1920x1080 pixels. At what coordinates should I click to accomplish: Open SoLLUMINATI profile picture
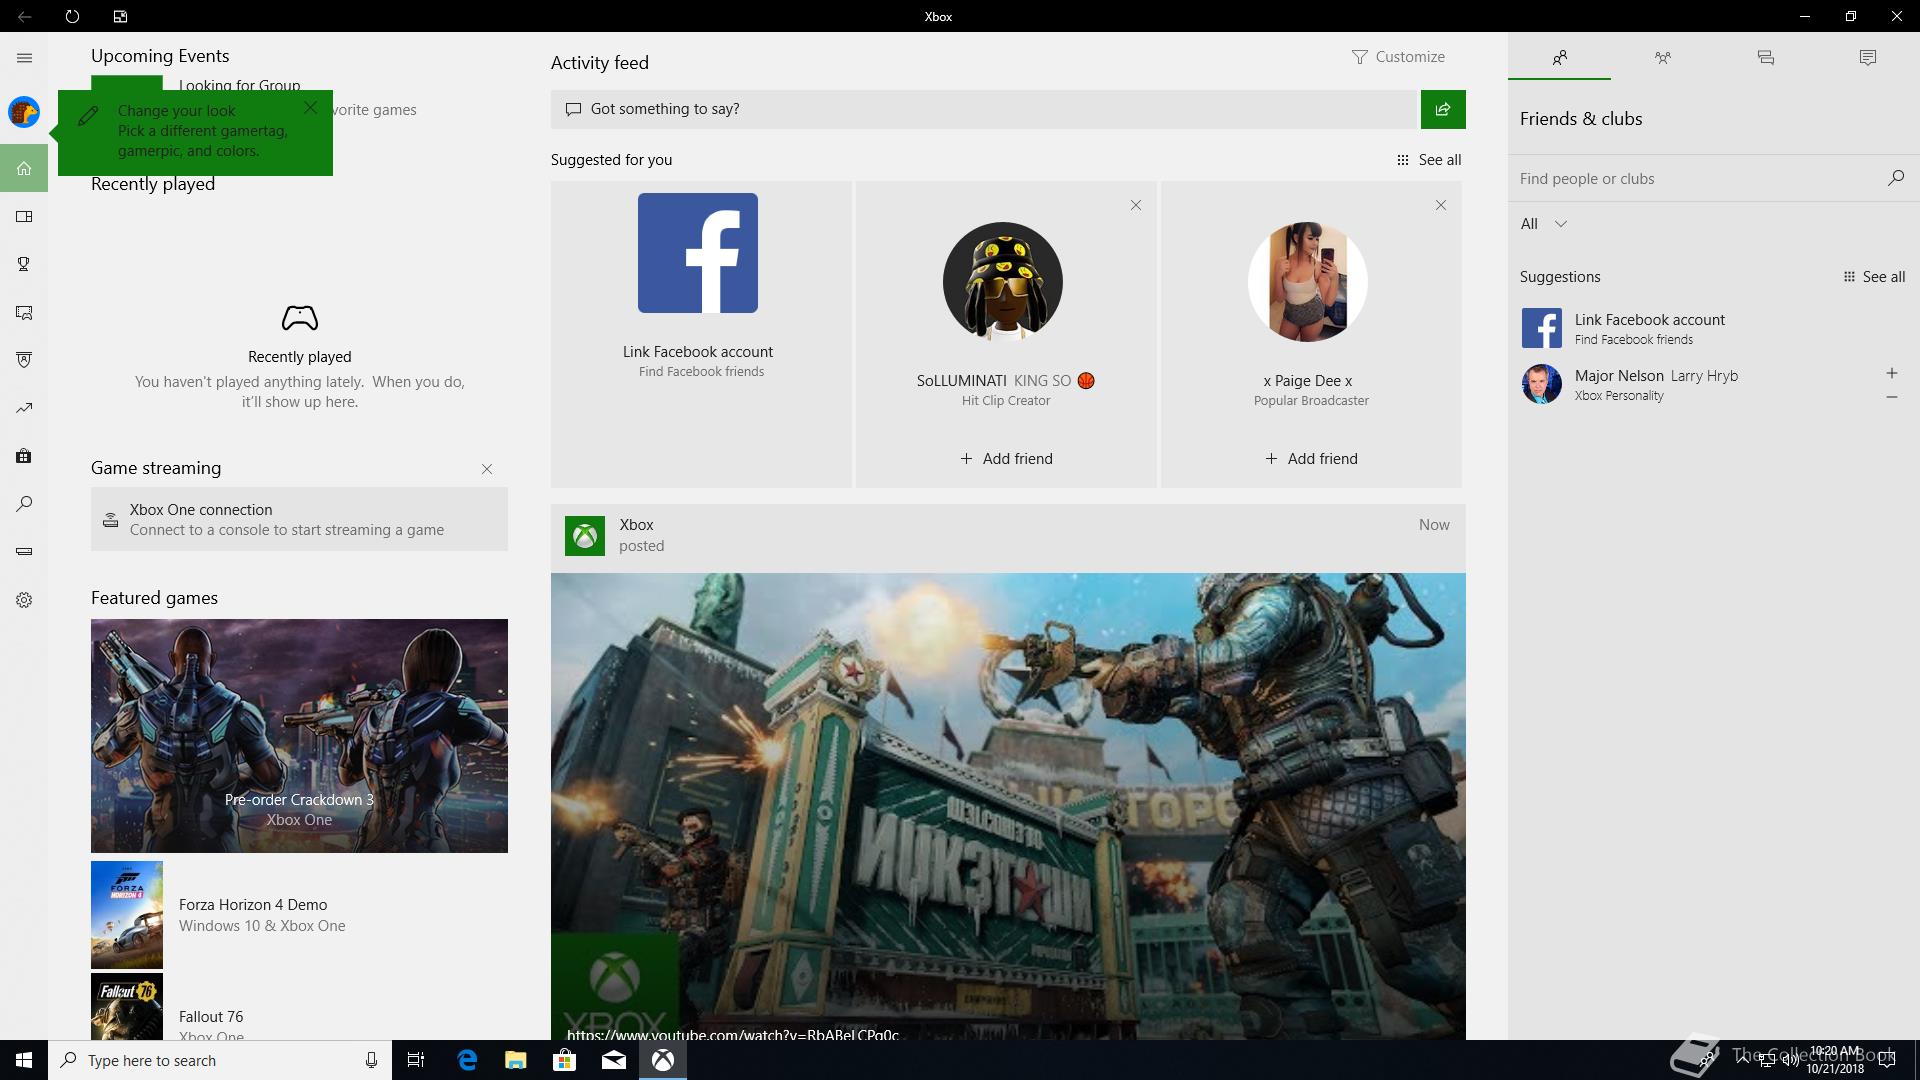tap(1003, 282)
